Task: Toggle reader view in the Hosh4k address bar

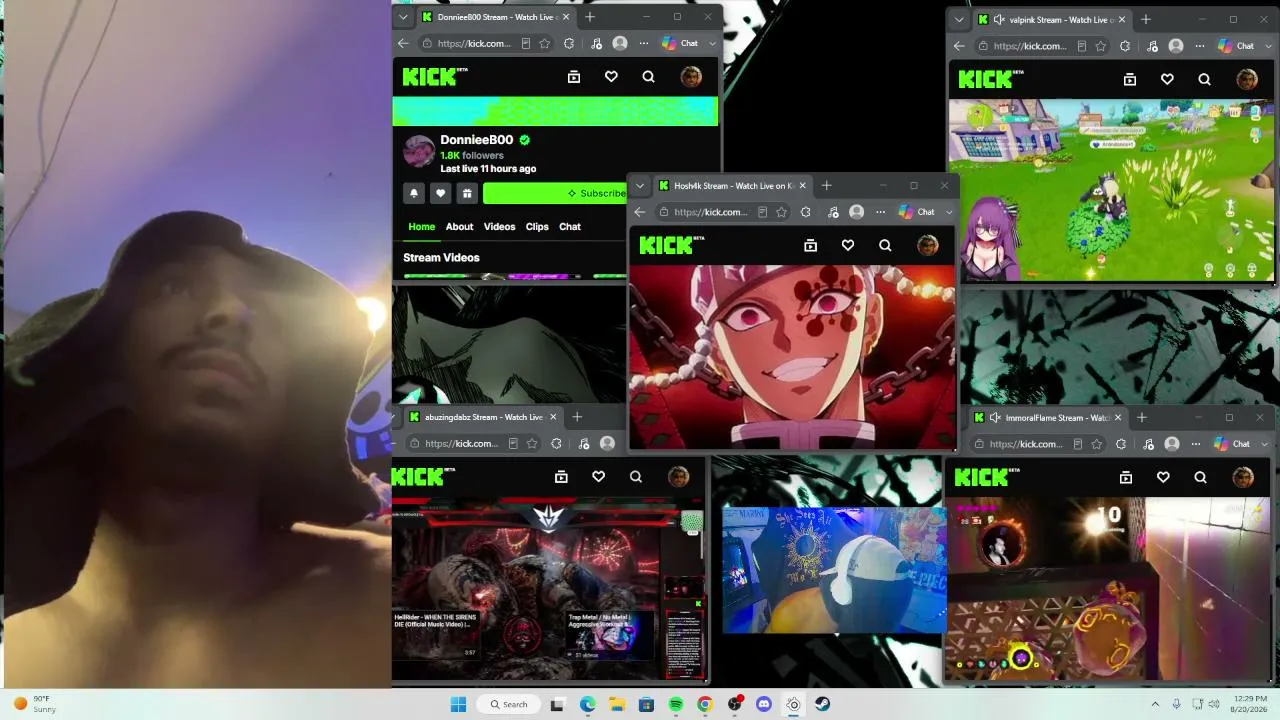Action: point(762,212)
